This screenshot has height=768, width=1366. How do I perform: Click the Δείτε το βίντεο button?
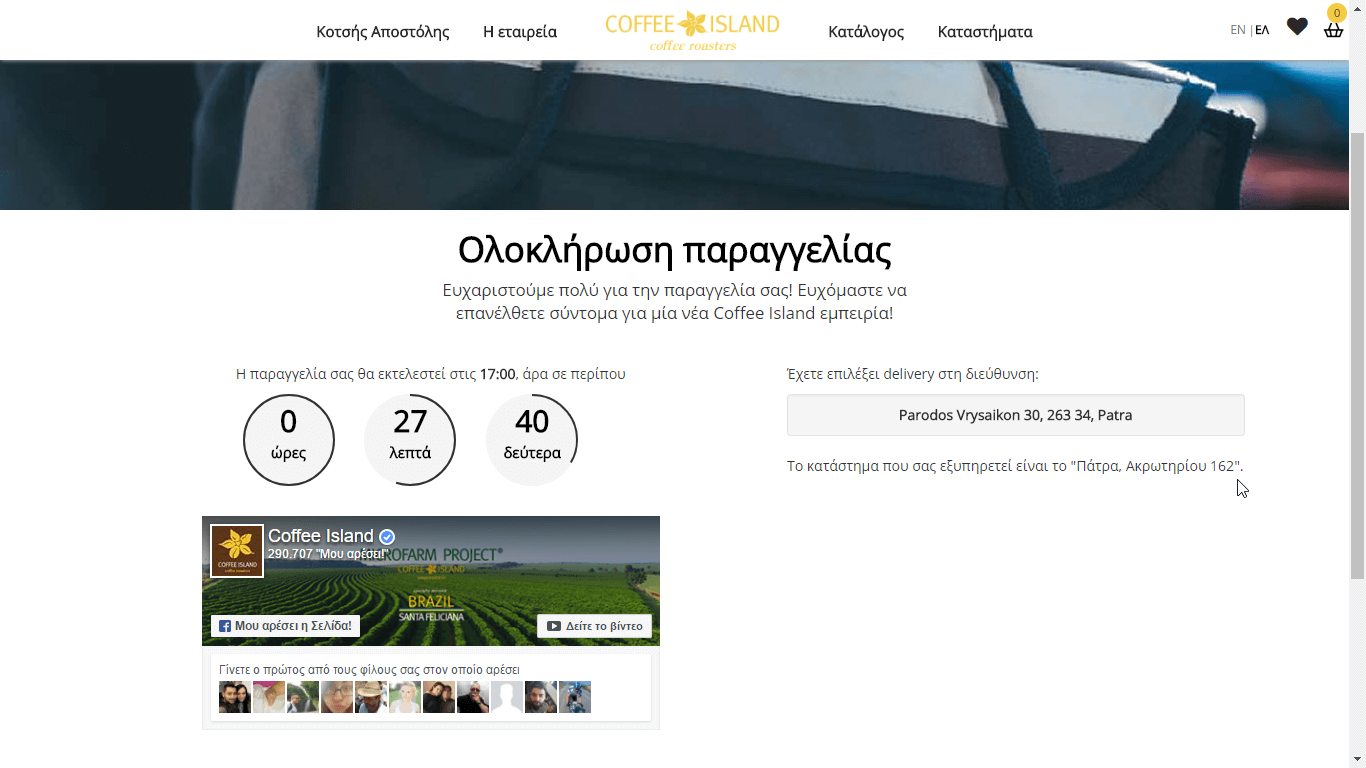pyautogui.click(x=594, y=626)
